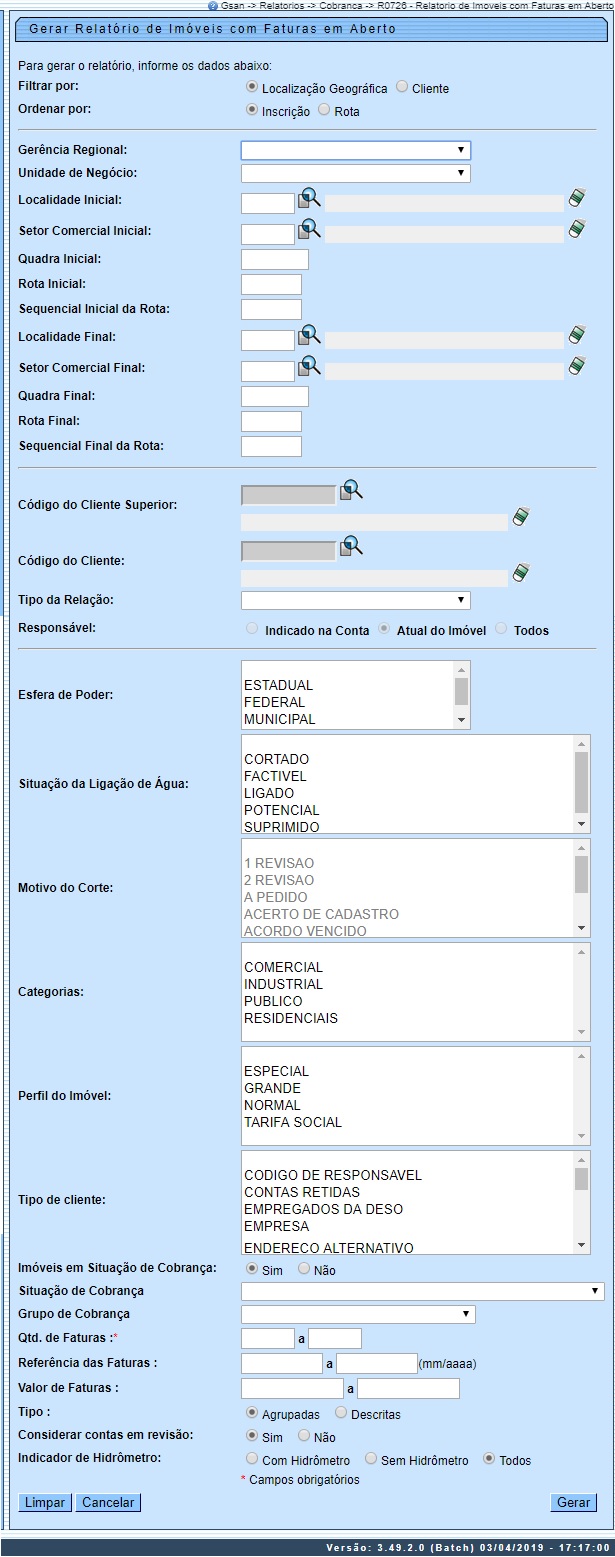Click eraser icon for Setor Comercial Final
Viewport: 615px width, 1557px height.
[576, 366]
